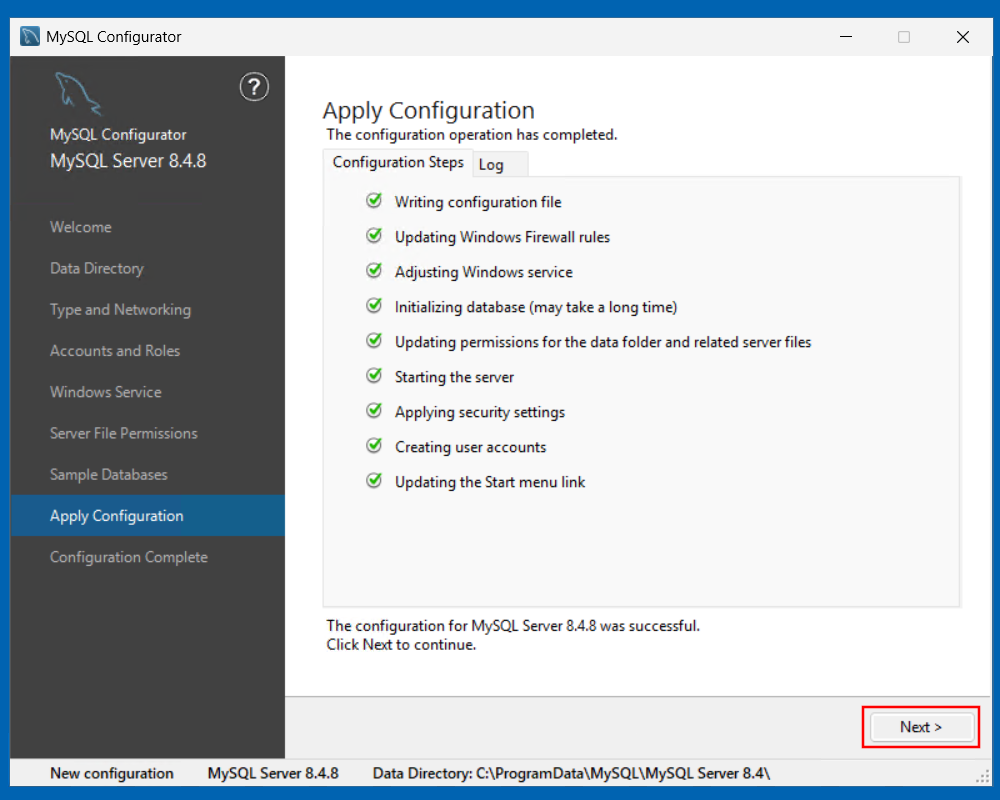Open Accounts and Roles sidebar step
1000x800 pixels.
115,351
